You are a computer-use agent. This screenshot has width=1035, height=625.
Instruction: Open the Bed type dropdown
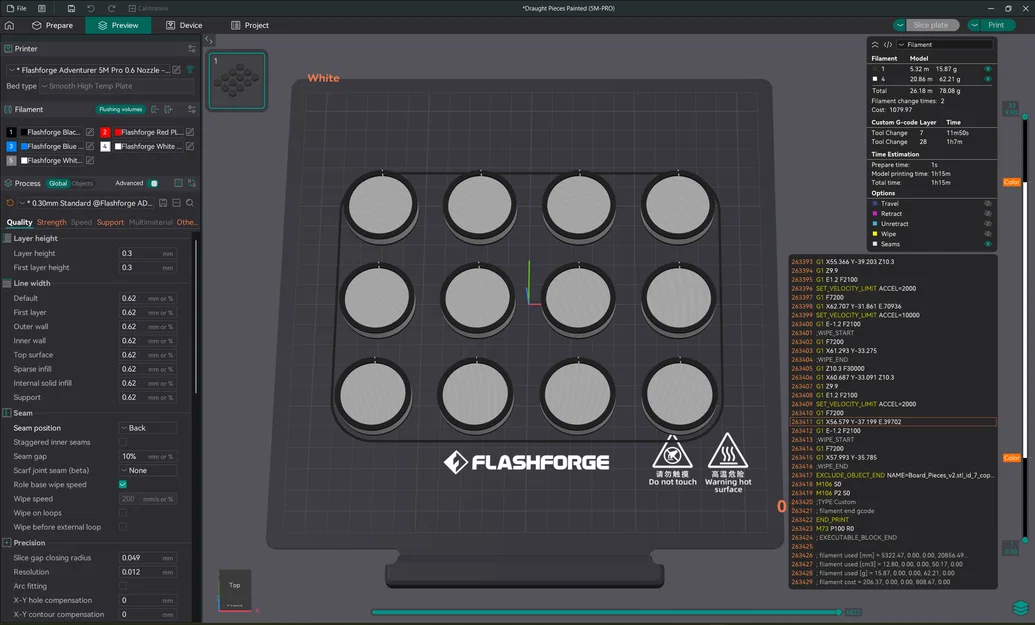tap(117, 86)
